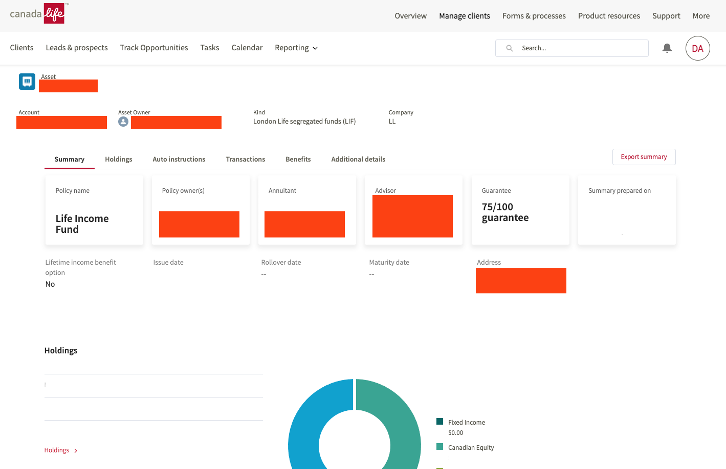The height and width of the screenshot is (469, 726).
Task: Click the Export summary button
Action: 644,157
